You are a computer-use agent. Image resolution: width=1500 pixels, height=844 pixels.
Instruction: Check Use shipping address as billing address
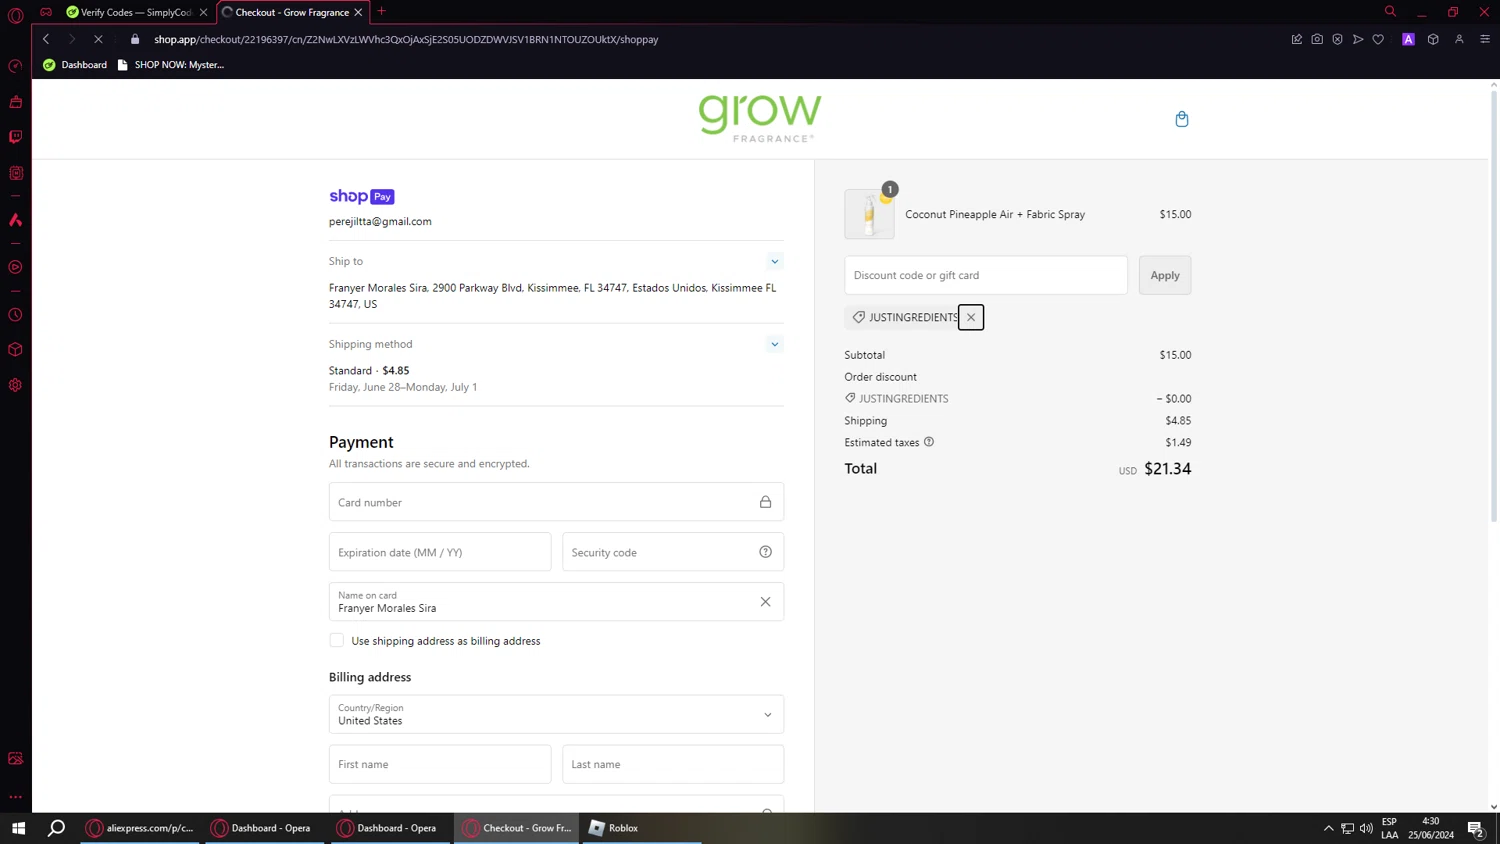(337, 640)
